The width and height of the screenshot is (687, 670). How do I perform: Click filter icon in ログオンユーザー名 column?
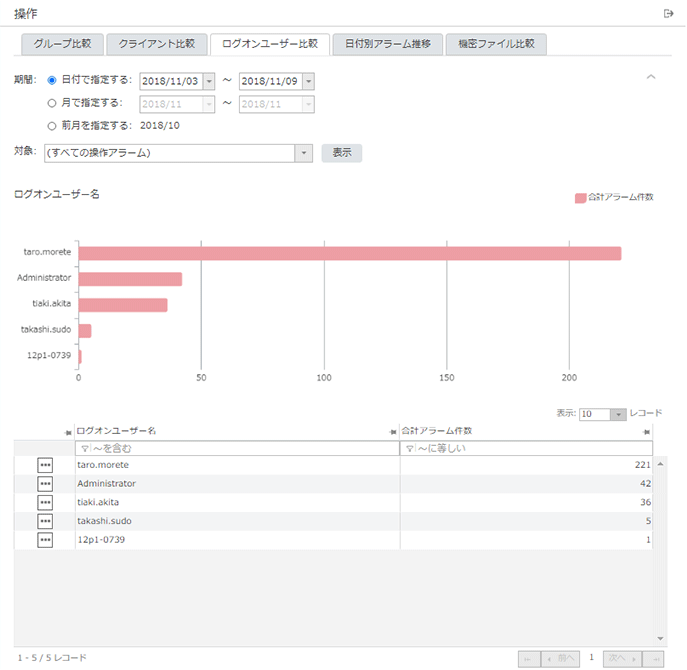click(84, 449)
